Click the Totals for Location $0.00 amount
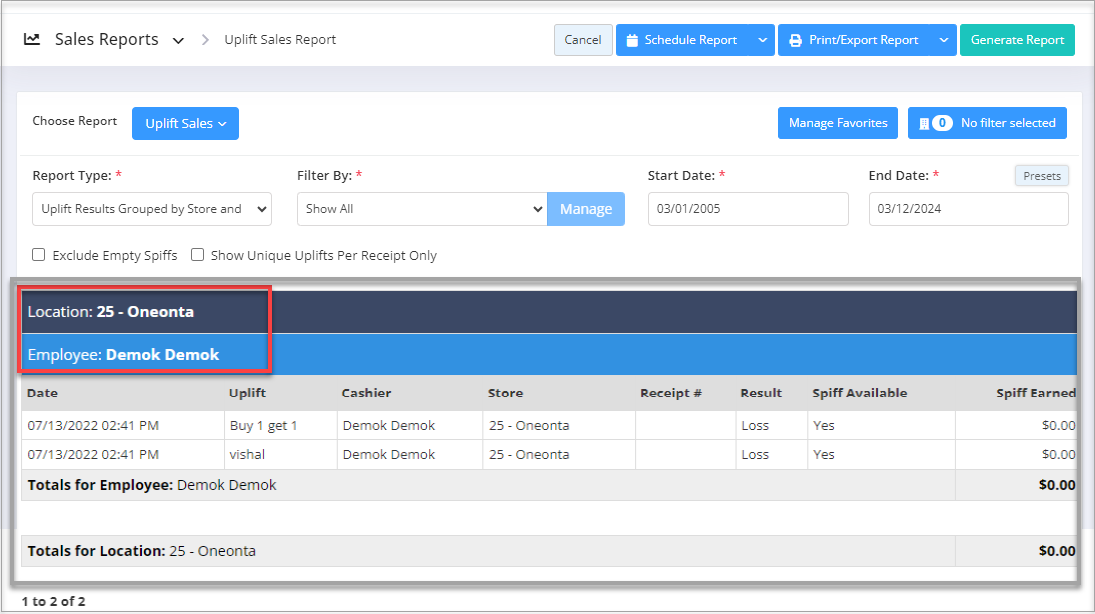 coord(1057,550)
